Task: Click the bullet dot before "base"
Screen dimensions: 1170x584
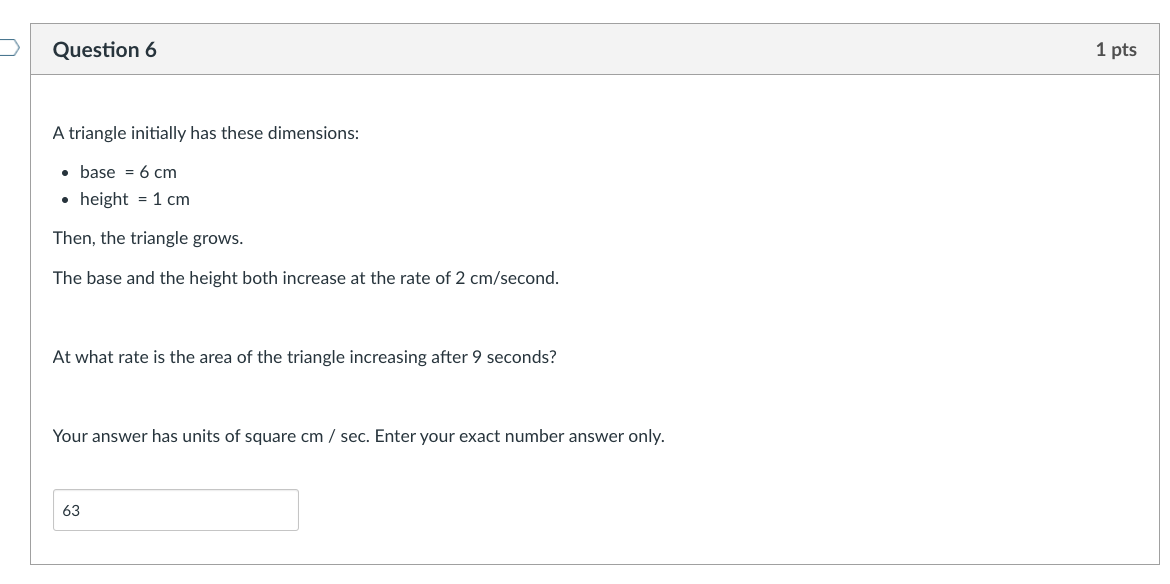Action: pyautogui.click(x=65, y=173)
